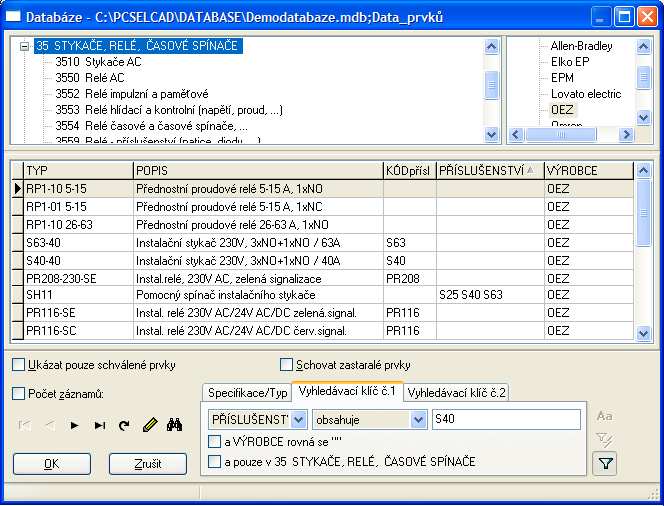Choose Lovato electric manufacturer
The image size is (664, 506).
[x=586, y=94]
